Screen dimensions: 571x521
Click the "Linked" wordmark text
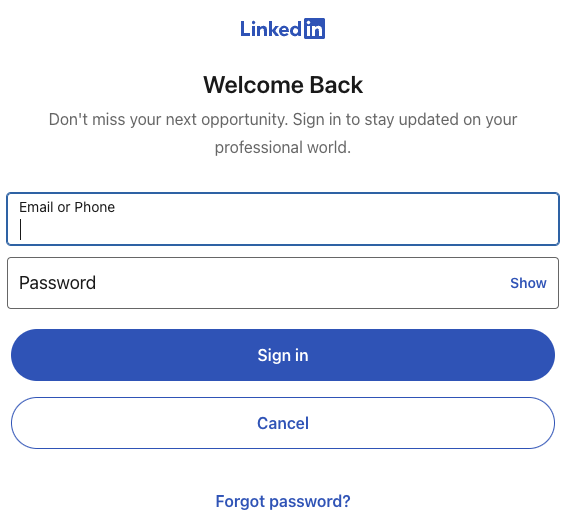[271, 29]
